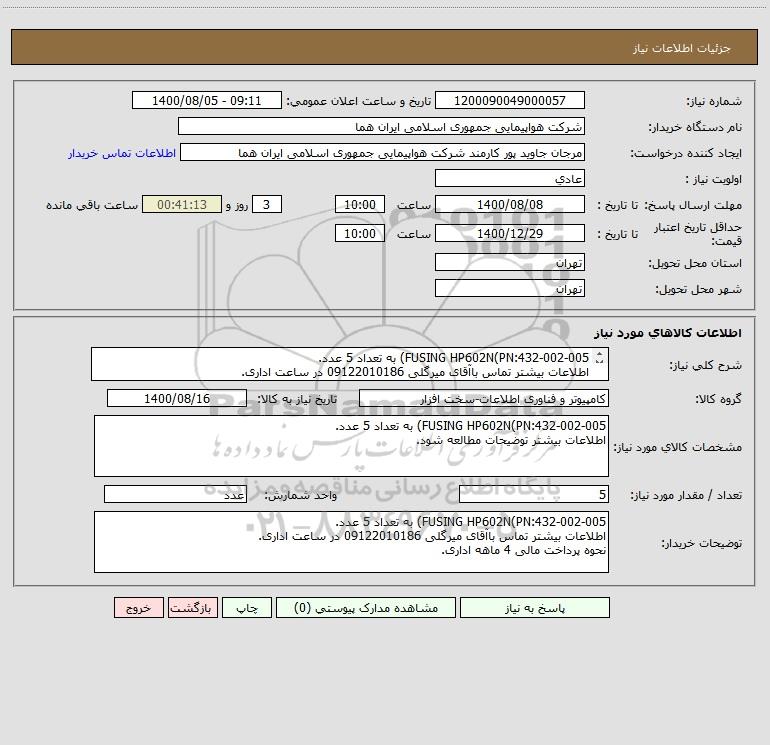Image resolution: width=770 pixels, height=745 pixels.
Task: Click the 'حداقل تاریخ اعتبار قیمت:' label
Action: click(698, 234)
